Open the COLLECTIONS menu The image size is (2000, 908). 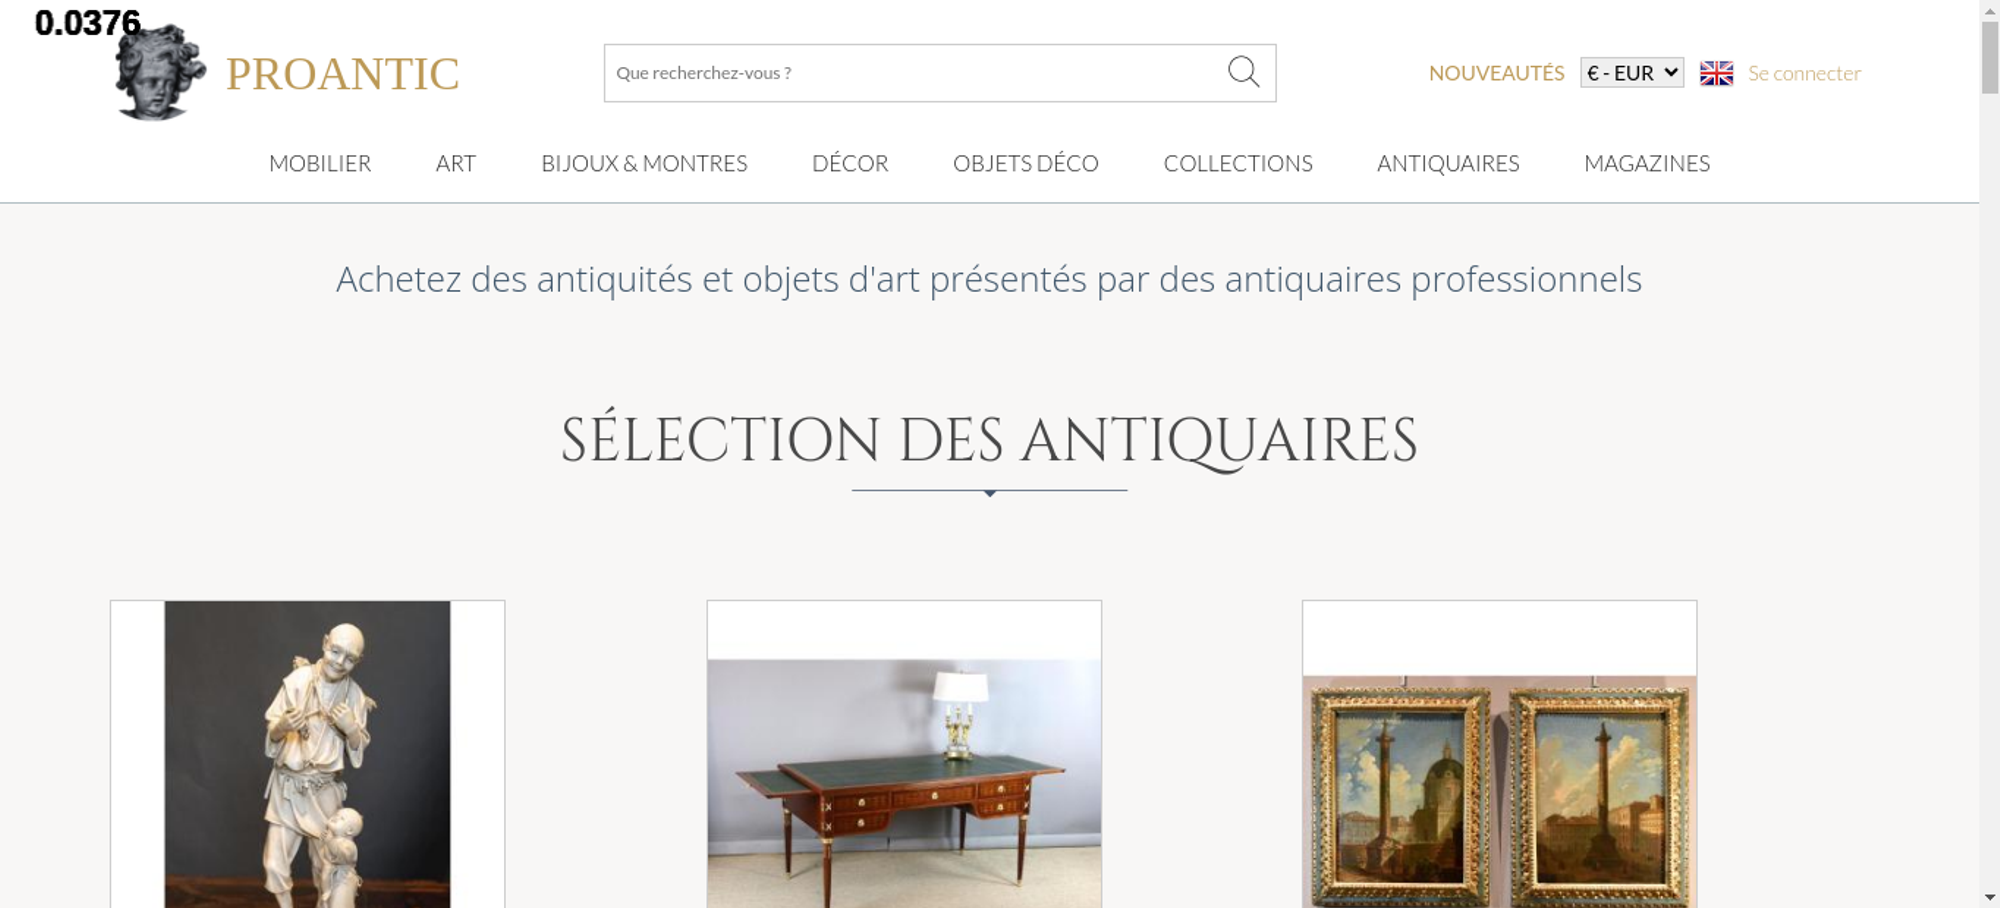pos(1238,163)
